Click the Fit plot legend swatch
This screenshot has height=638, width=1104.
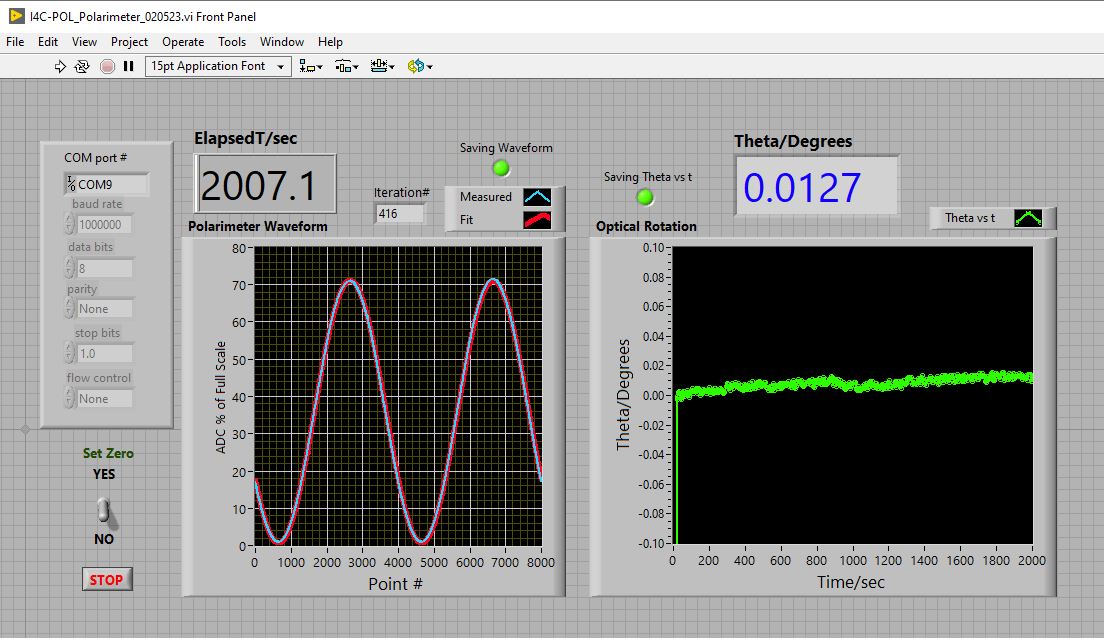tap(537, 219)
